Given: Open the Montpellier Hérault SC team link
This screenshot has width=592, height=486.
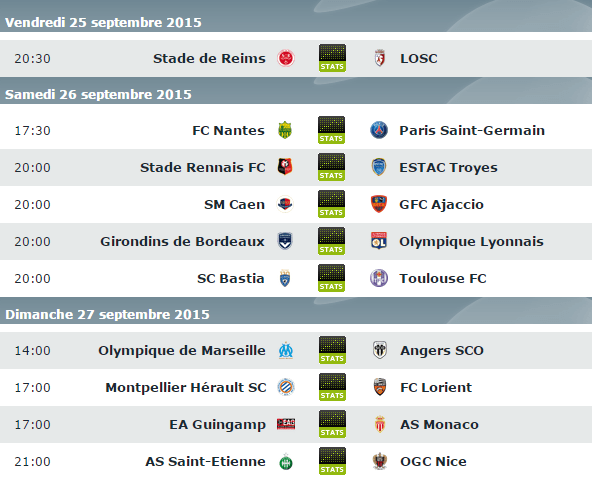Looking at the screenshot, I should [x=186, y=387].
